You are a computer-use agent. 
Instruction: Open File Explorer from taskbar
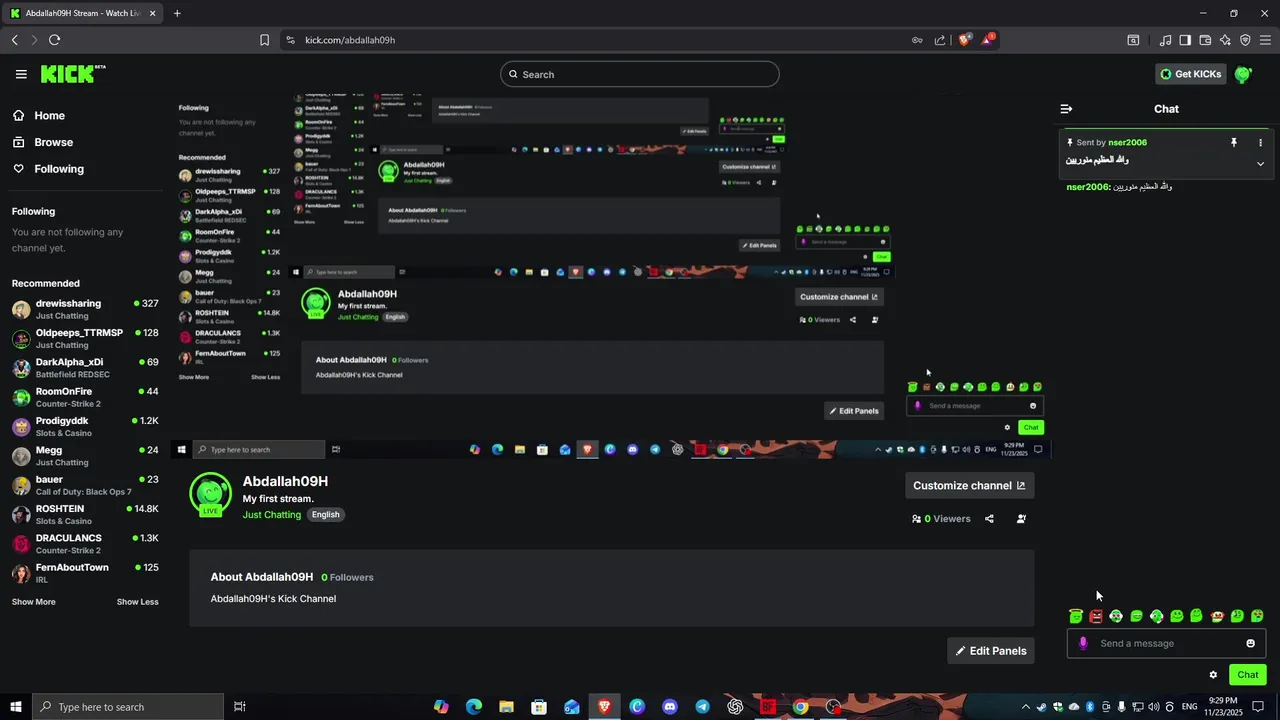click(x=507, y=707)
